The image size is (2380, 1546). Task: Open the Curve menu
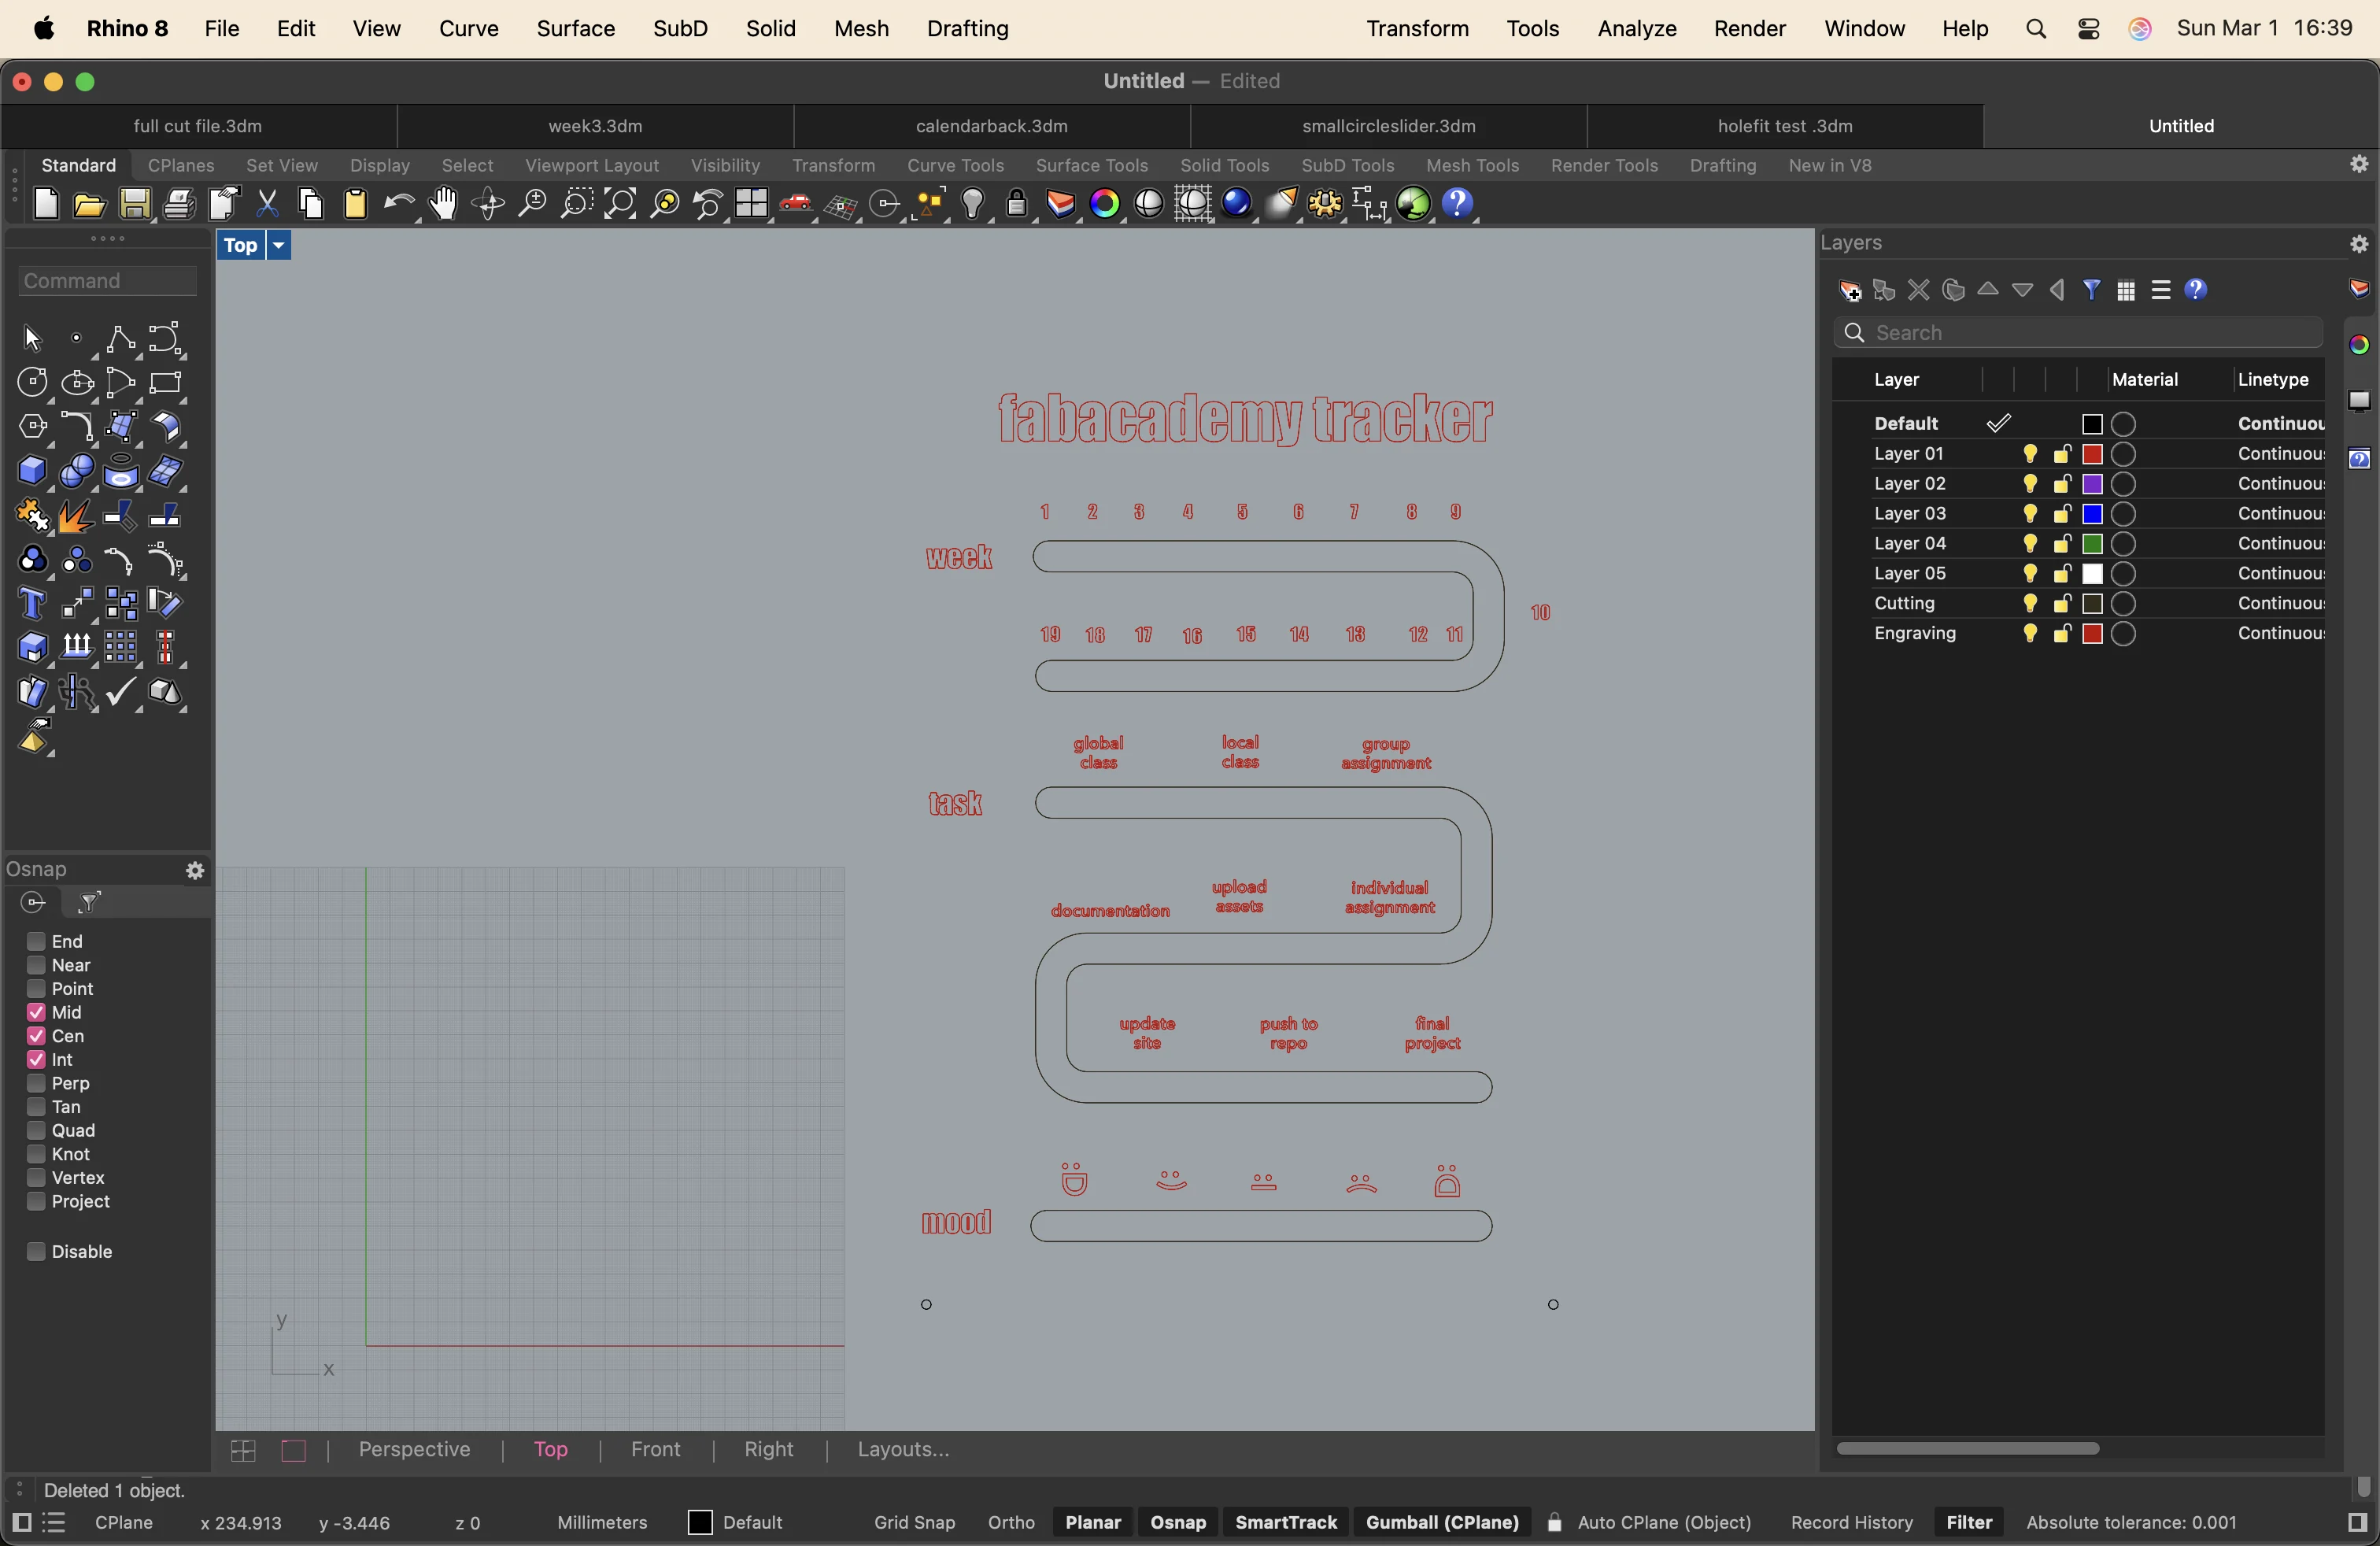468,29
